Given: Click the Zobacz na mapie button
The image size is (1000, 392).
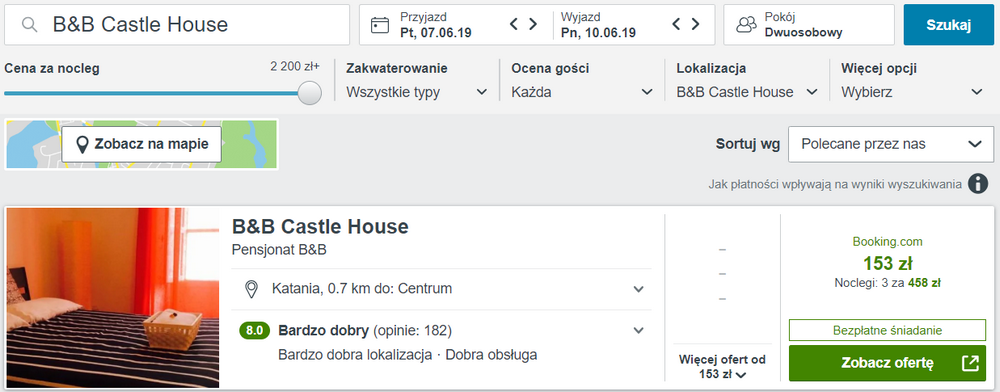Looking at the screenshot, I should [142, 144].
